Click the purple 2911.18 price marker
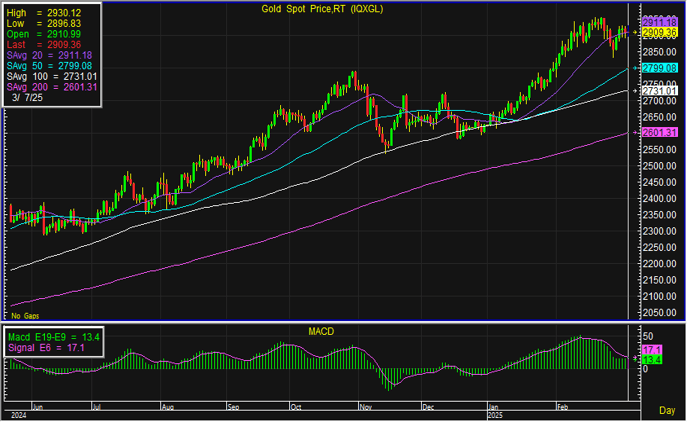This screenshot has width=687, height=422. pyautogui.click(x=661, y=21)
